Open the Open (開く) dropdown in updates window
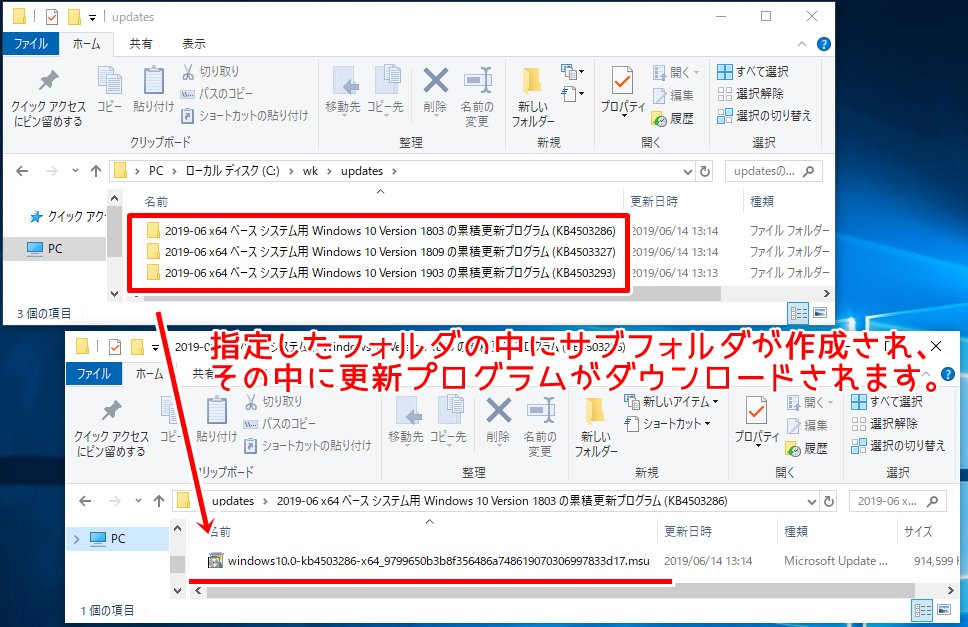Image resolution: width=968 pixels, height=627 pixels. point(676,72)
